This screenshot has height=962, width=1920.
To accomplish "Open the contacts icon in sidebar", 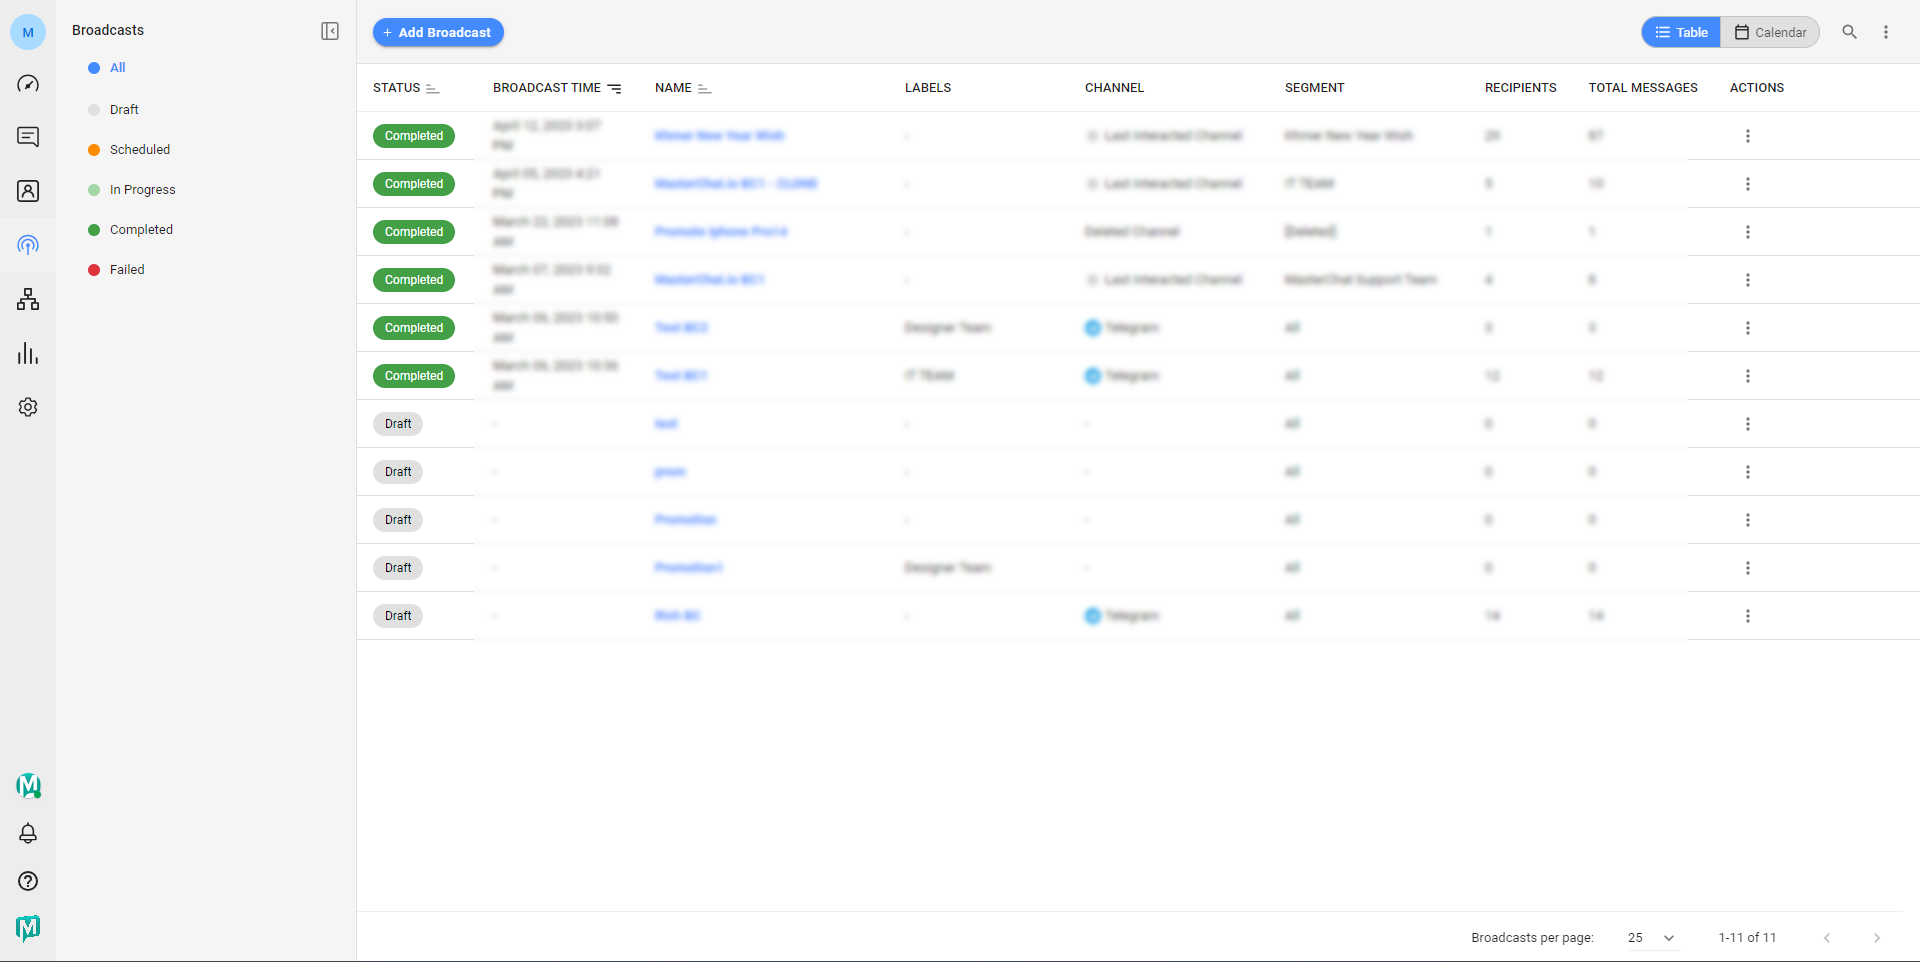I will (28, 191).
